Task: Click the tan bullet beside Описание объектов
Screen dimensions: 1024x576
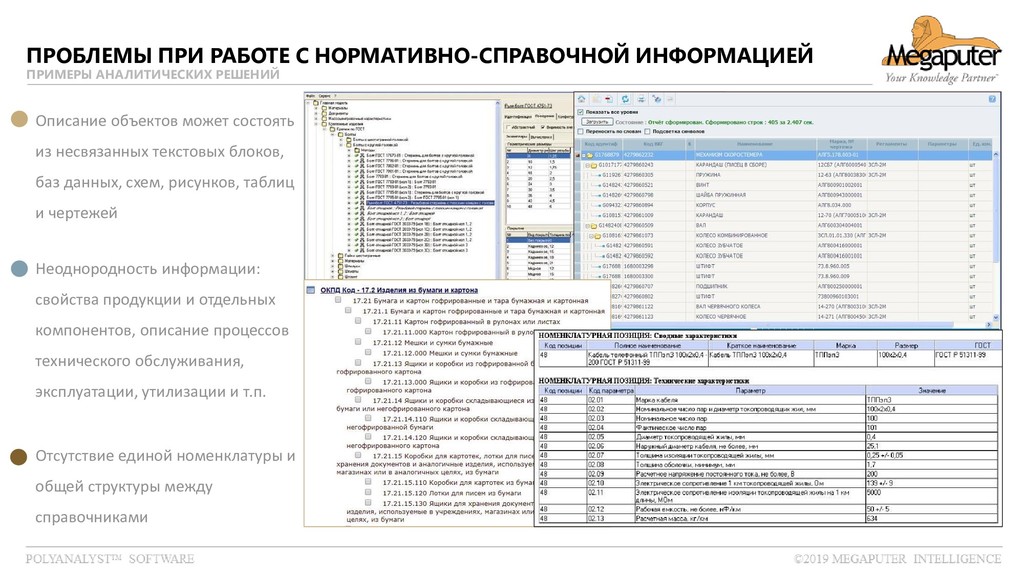Action: pyautogui.click(x=20, y=119)
